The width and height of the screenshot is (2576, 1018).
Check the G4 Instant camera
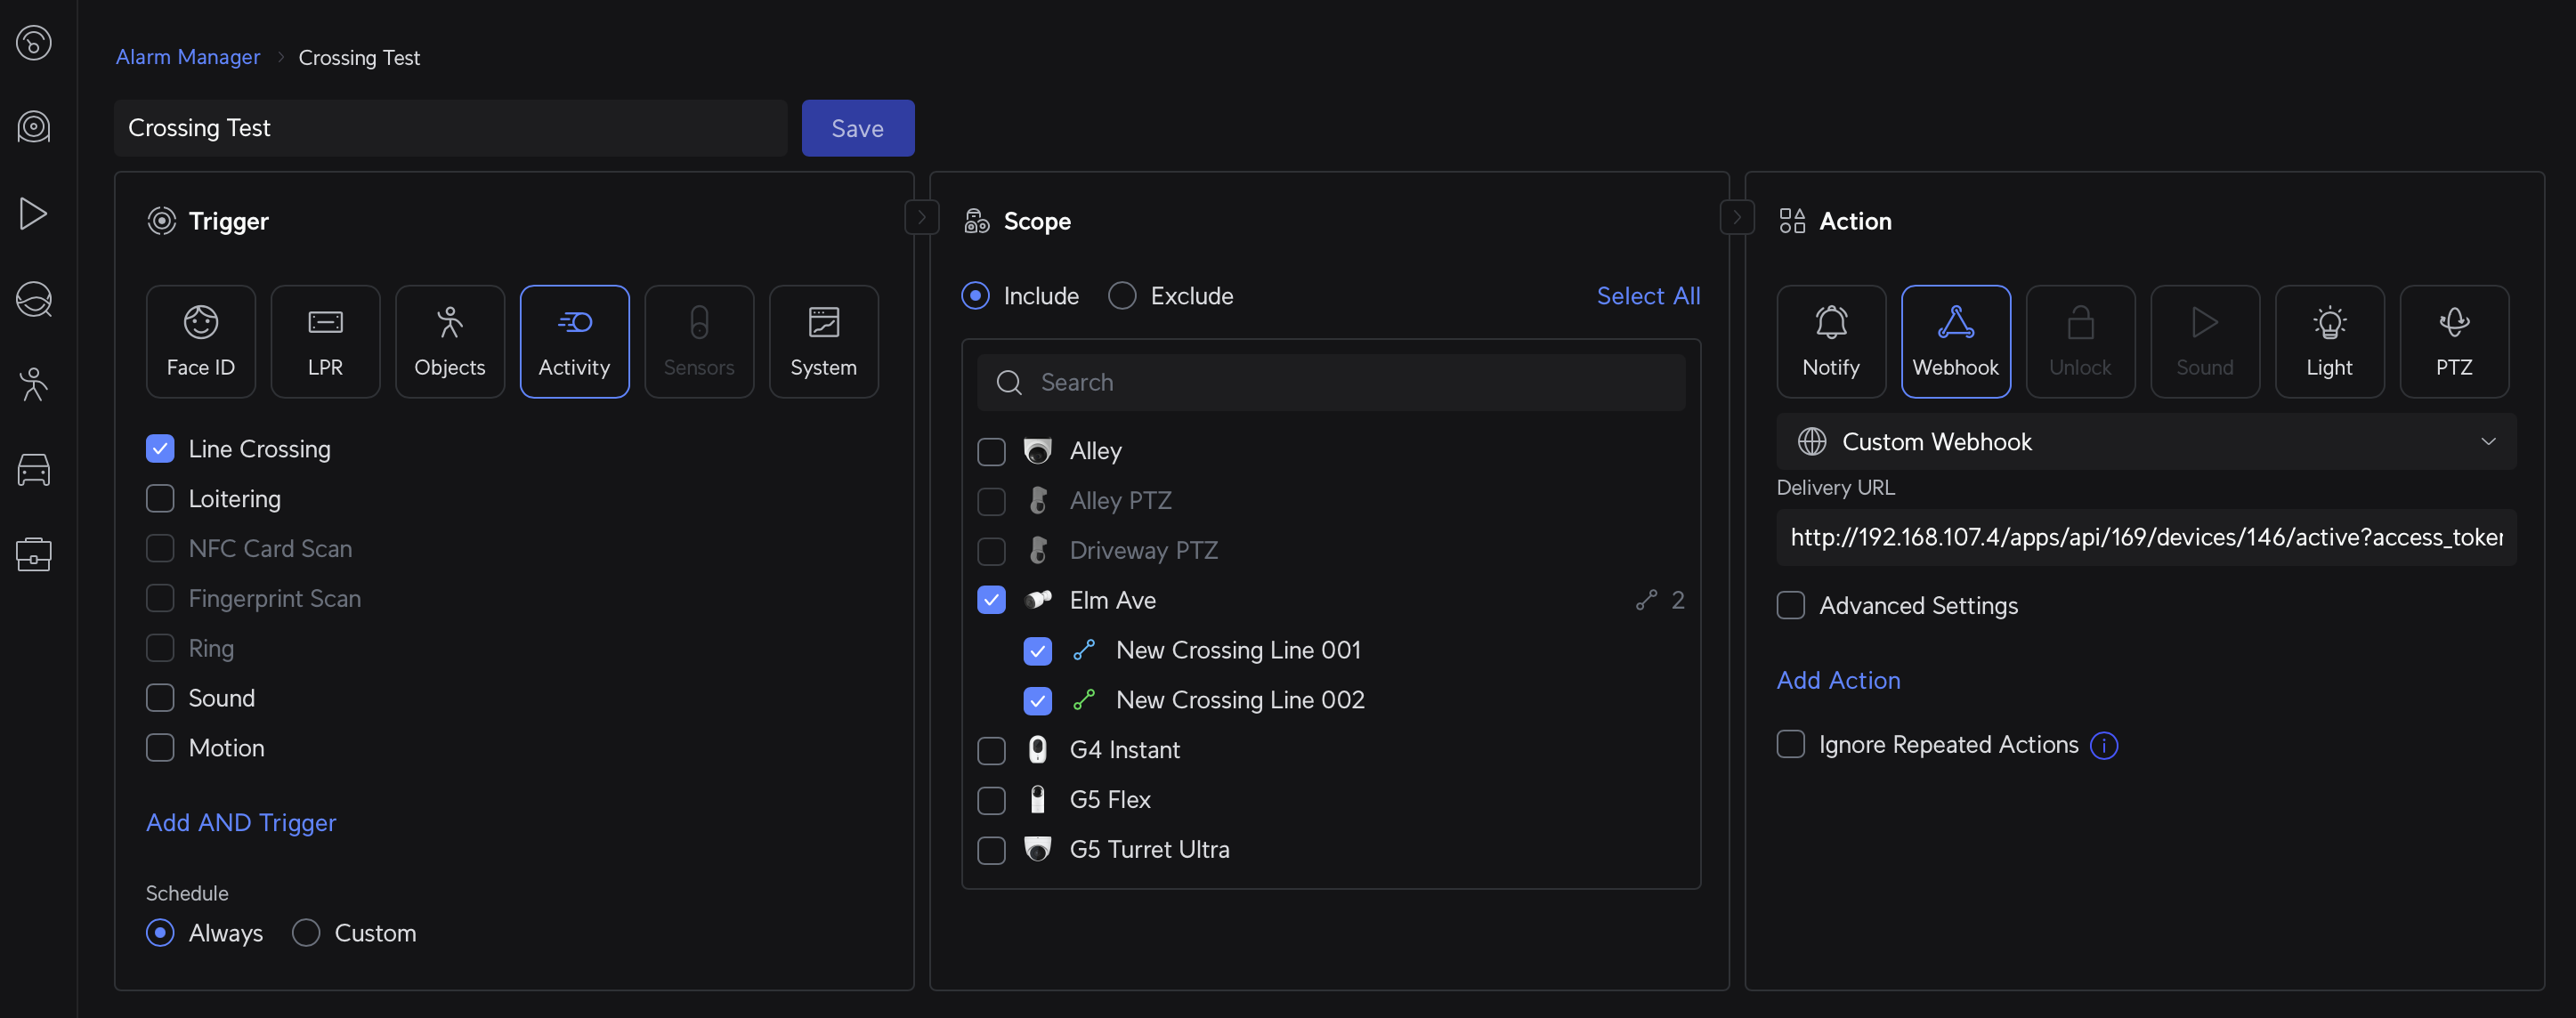coord(990,750)
